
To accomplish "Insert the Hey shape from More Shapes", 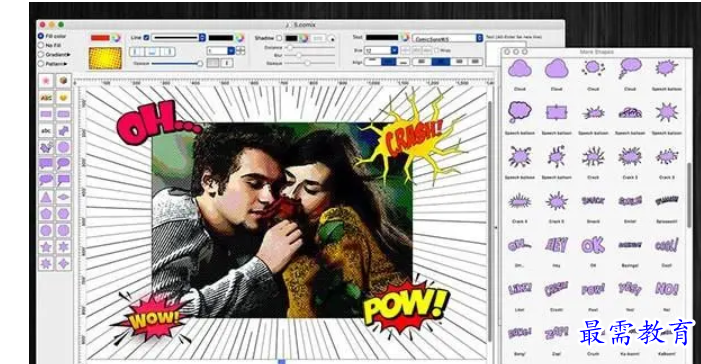I will point(556,245).
